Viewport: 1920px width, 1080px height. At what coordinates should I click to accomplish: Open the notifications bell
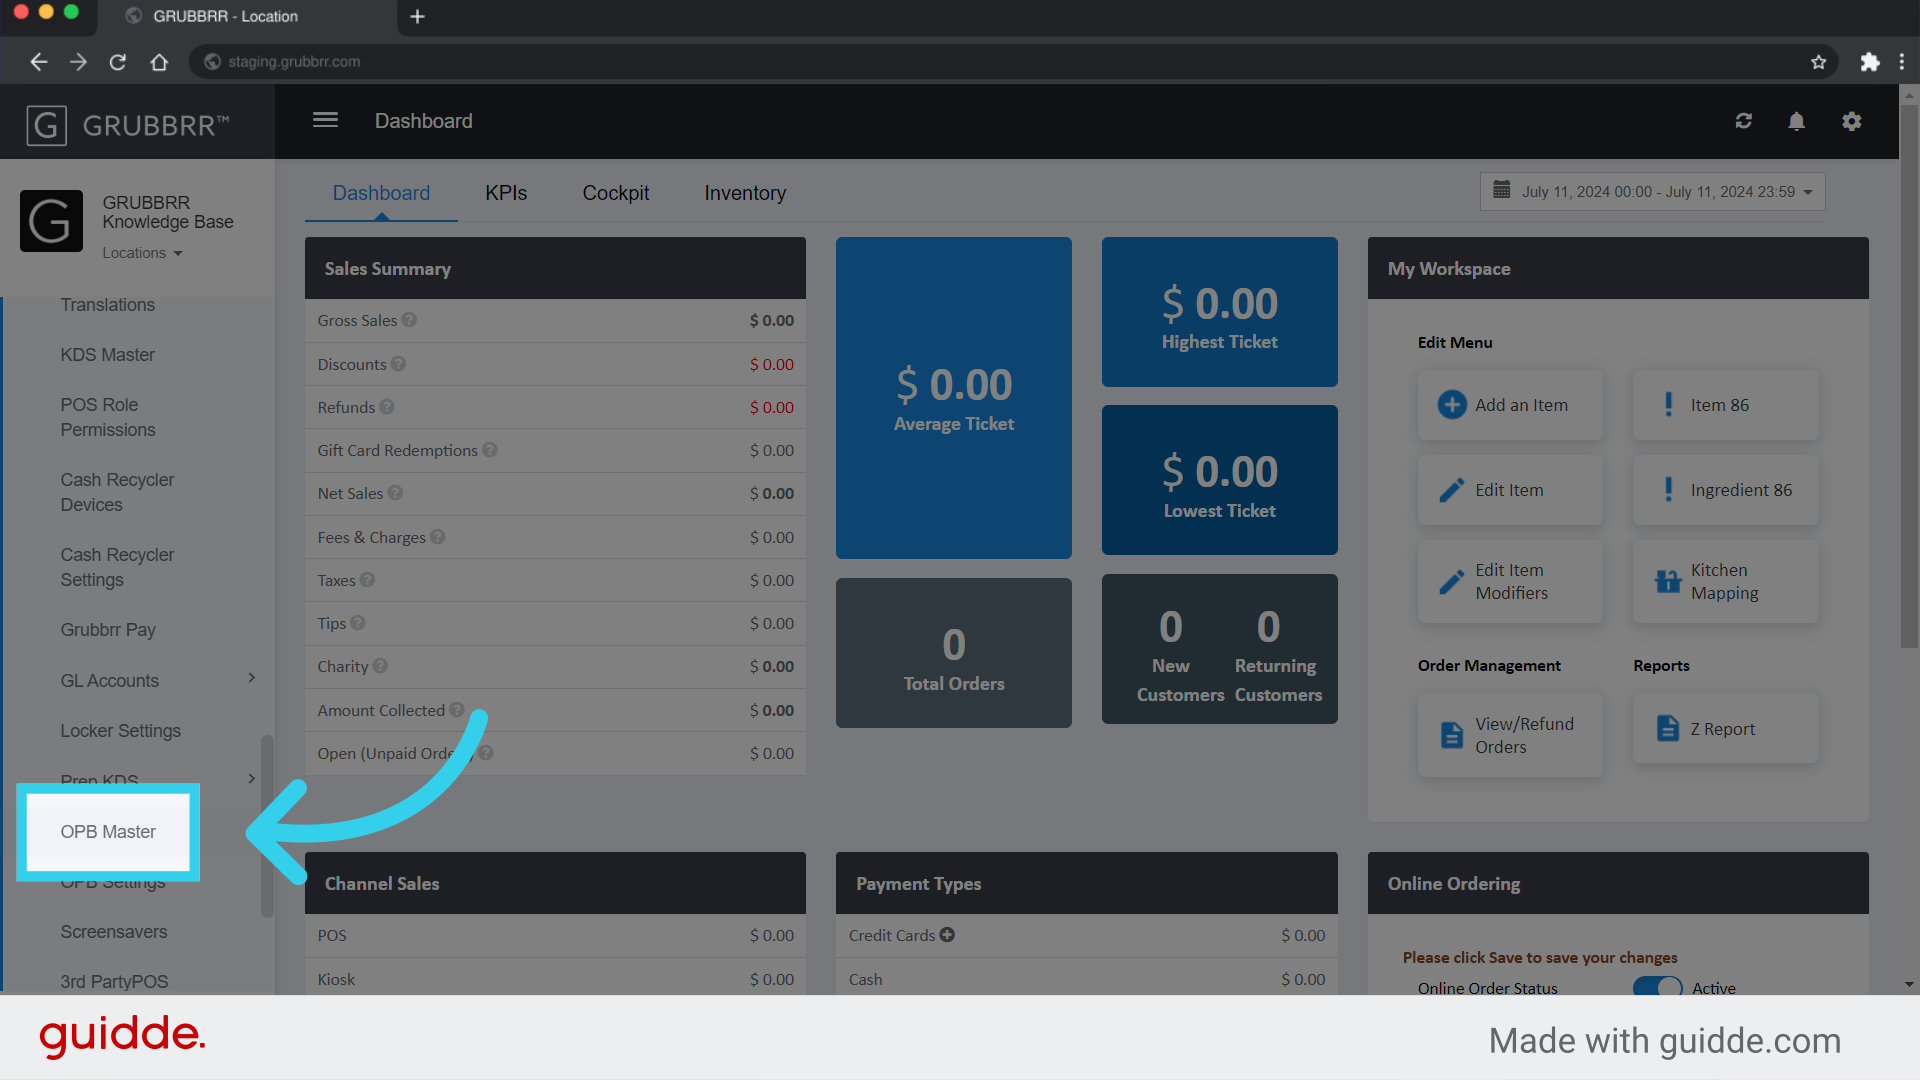tap(1796, 121)
